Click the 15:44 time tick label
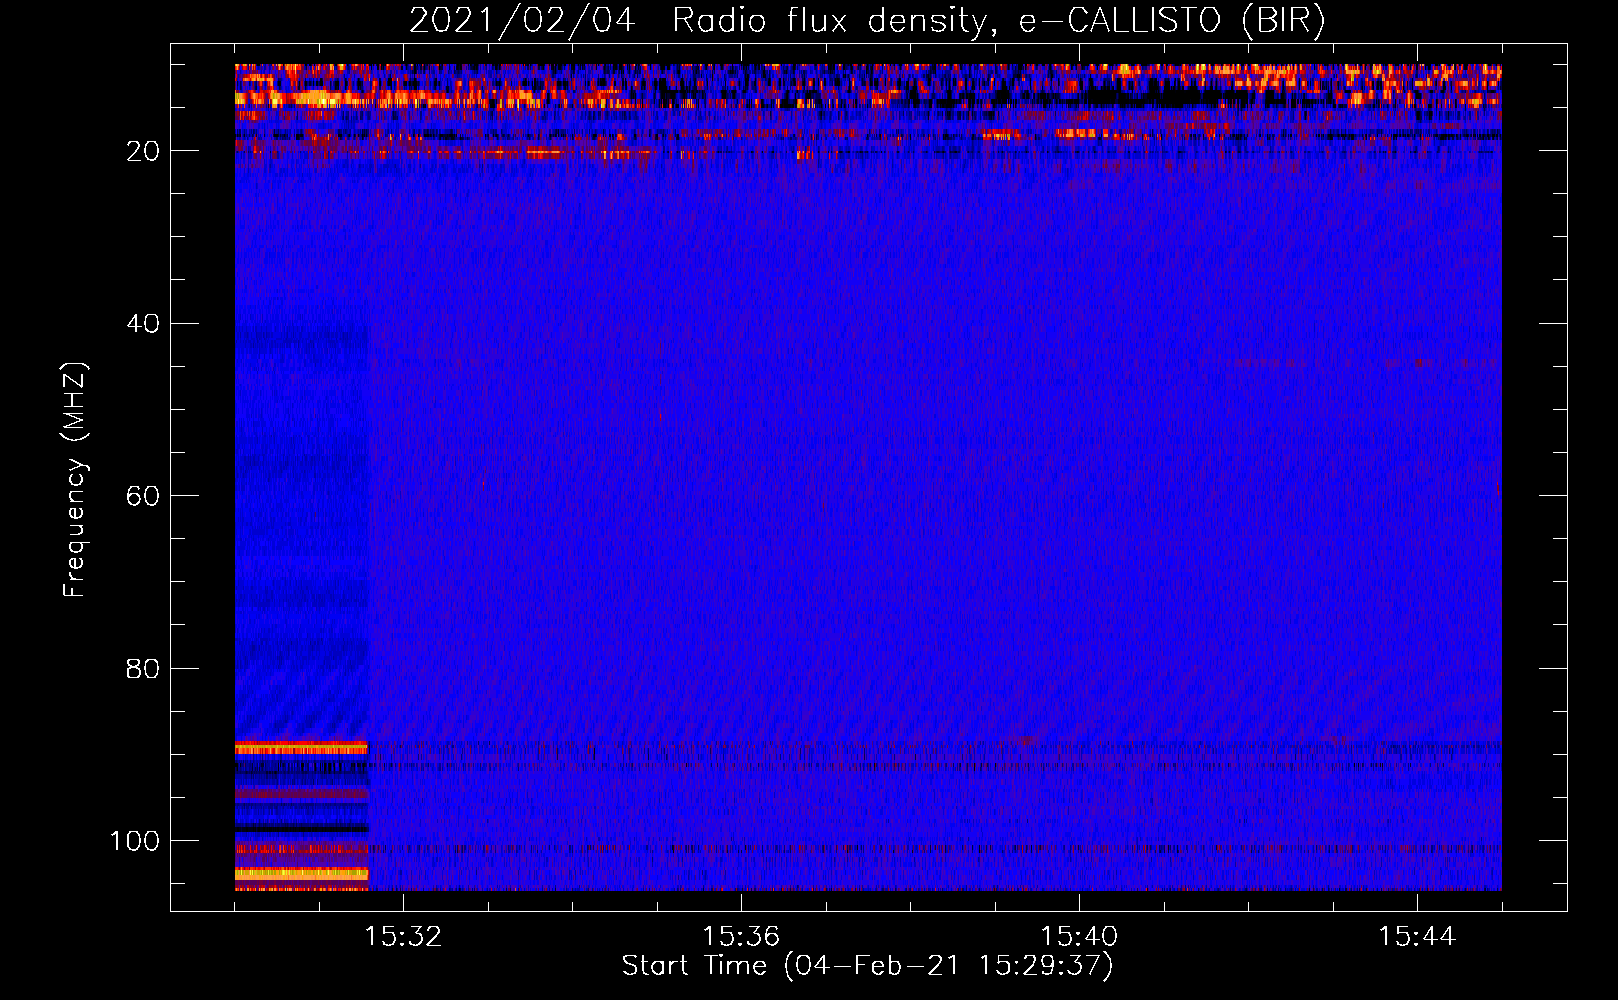The height and width of the screenshot is (1000, 1618). (1417, 936)
